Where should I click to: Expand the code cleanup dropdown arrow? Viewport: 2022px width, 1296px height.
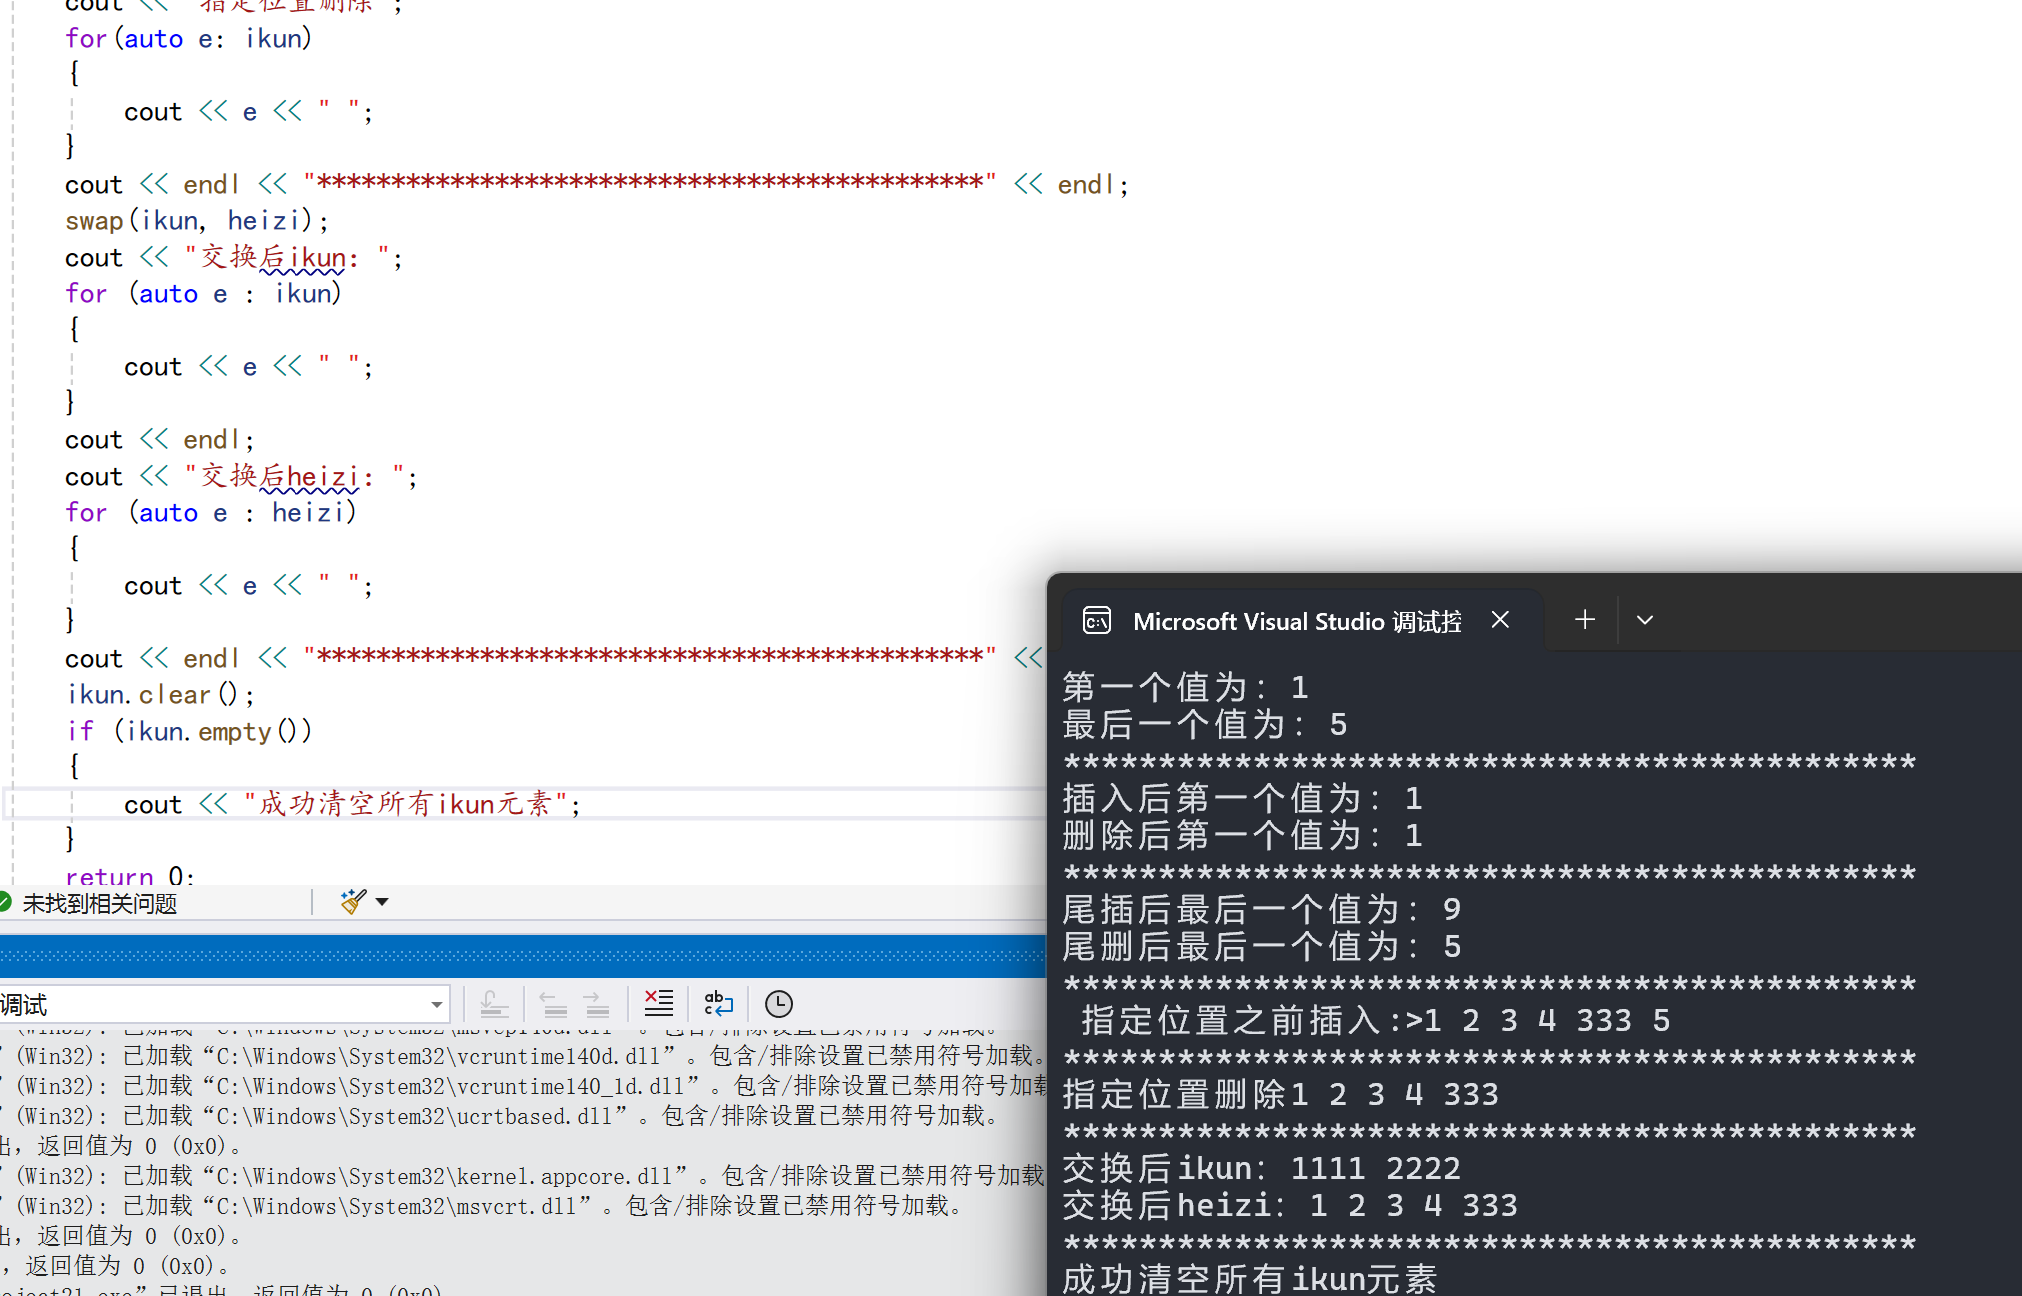coord(382,902)
